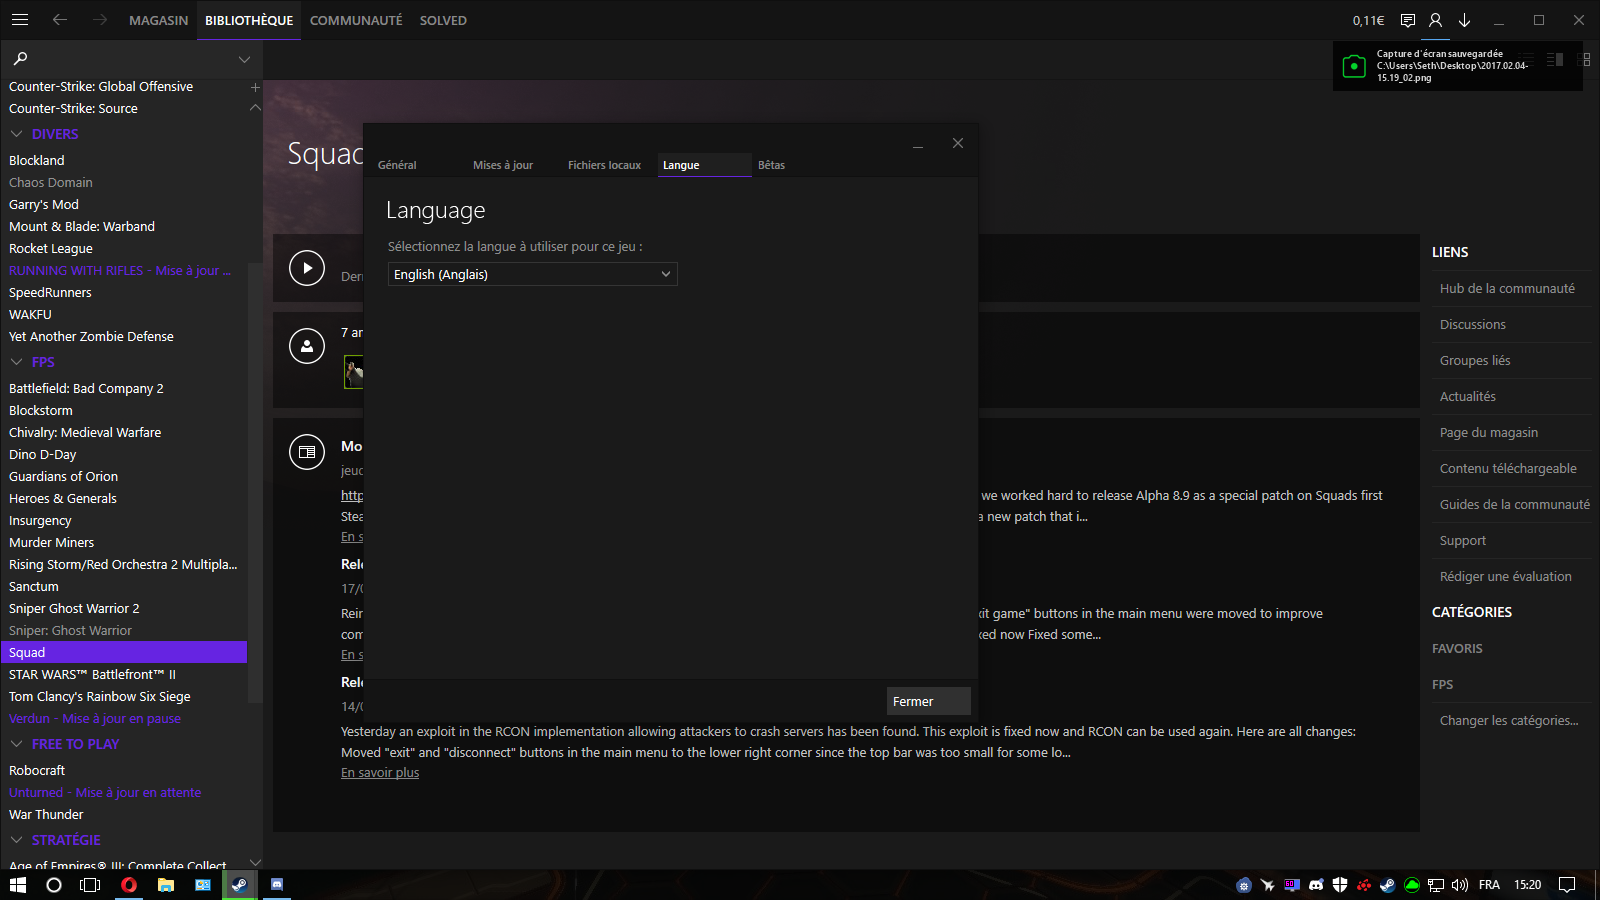Open the Windows Start menu
The height and width of the screenshot is (900, 1600).
pyautogui.click(x=18, y=885)
